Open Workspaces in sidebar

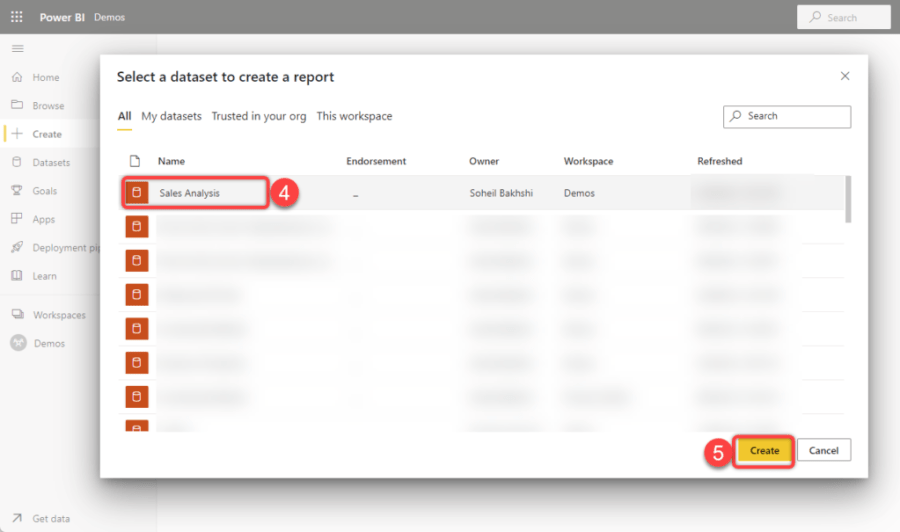(x=49, y=314)
